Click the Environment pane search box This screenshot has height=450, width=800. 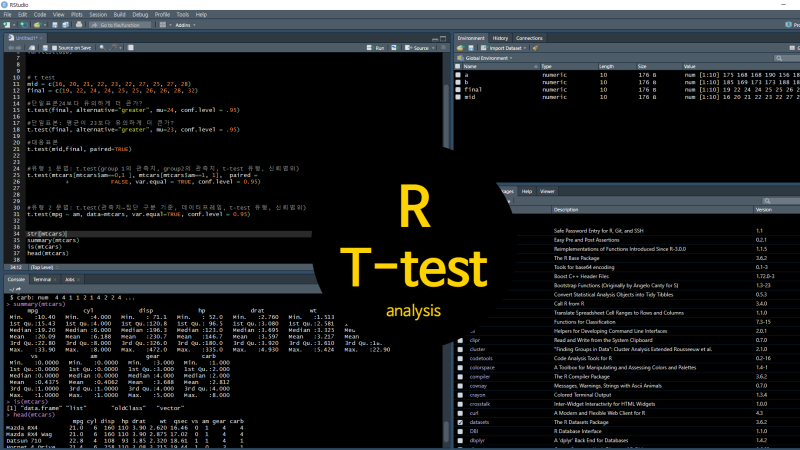pos(786,58)
